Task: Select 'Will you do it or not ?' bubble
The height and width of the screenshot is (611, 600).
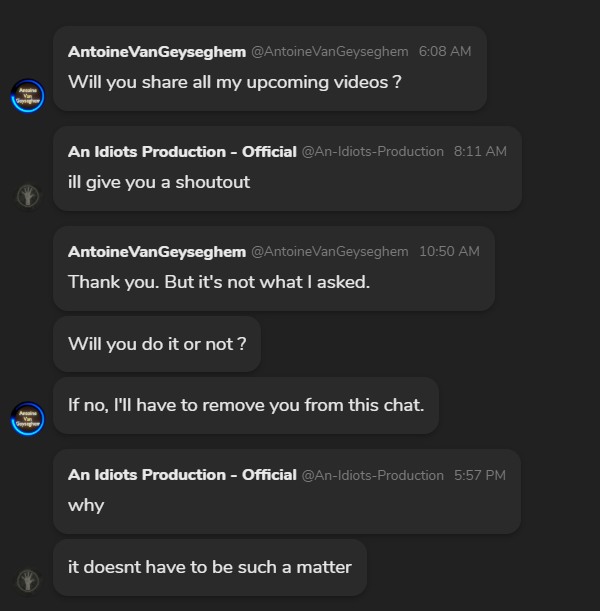Action: [157, 344]
